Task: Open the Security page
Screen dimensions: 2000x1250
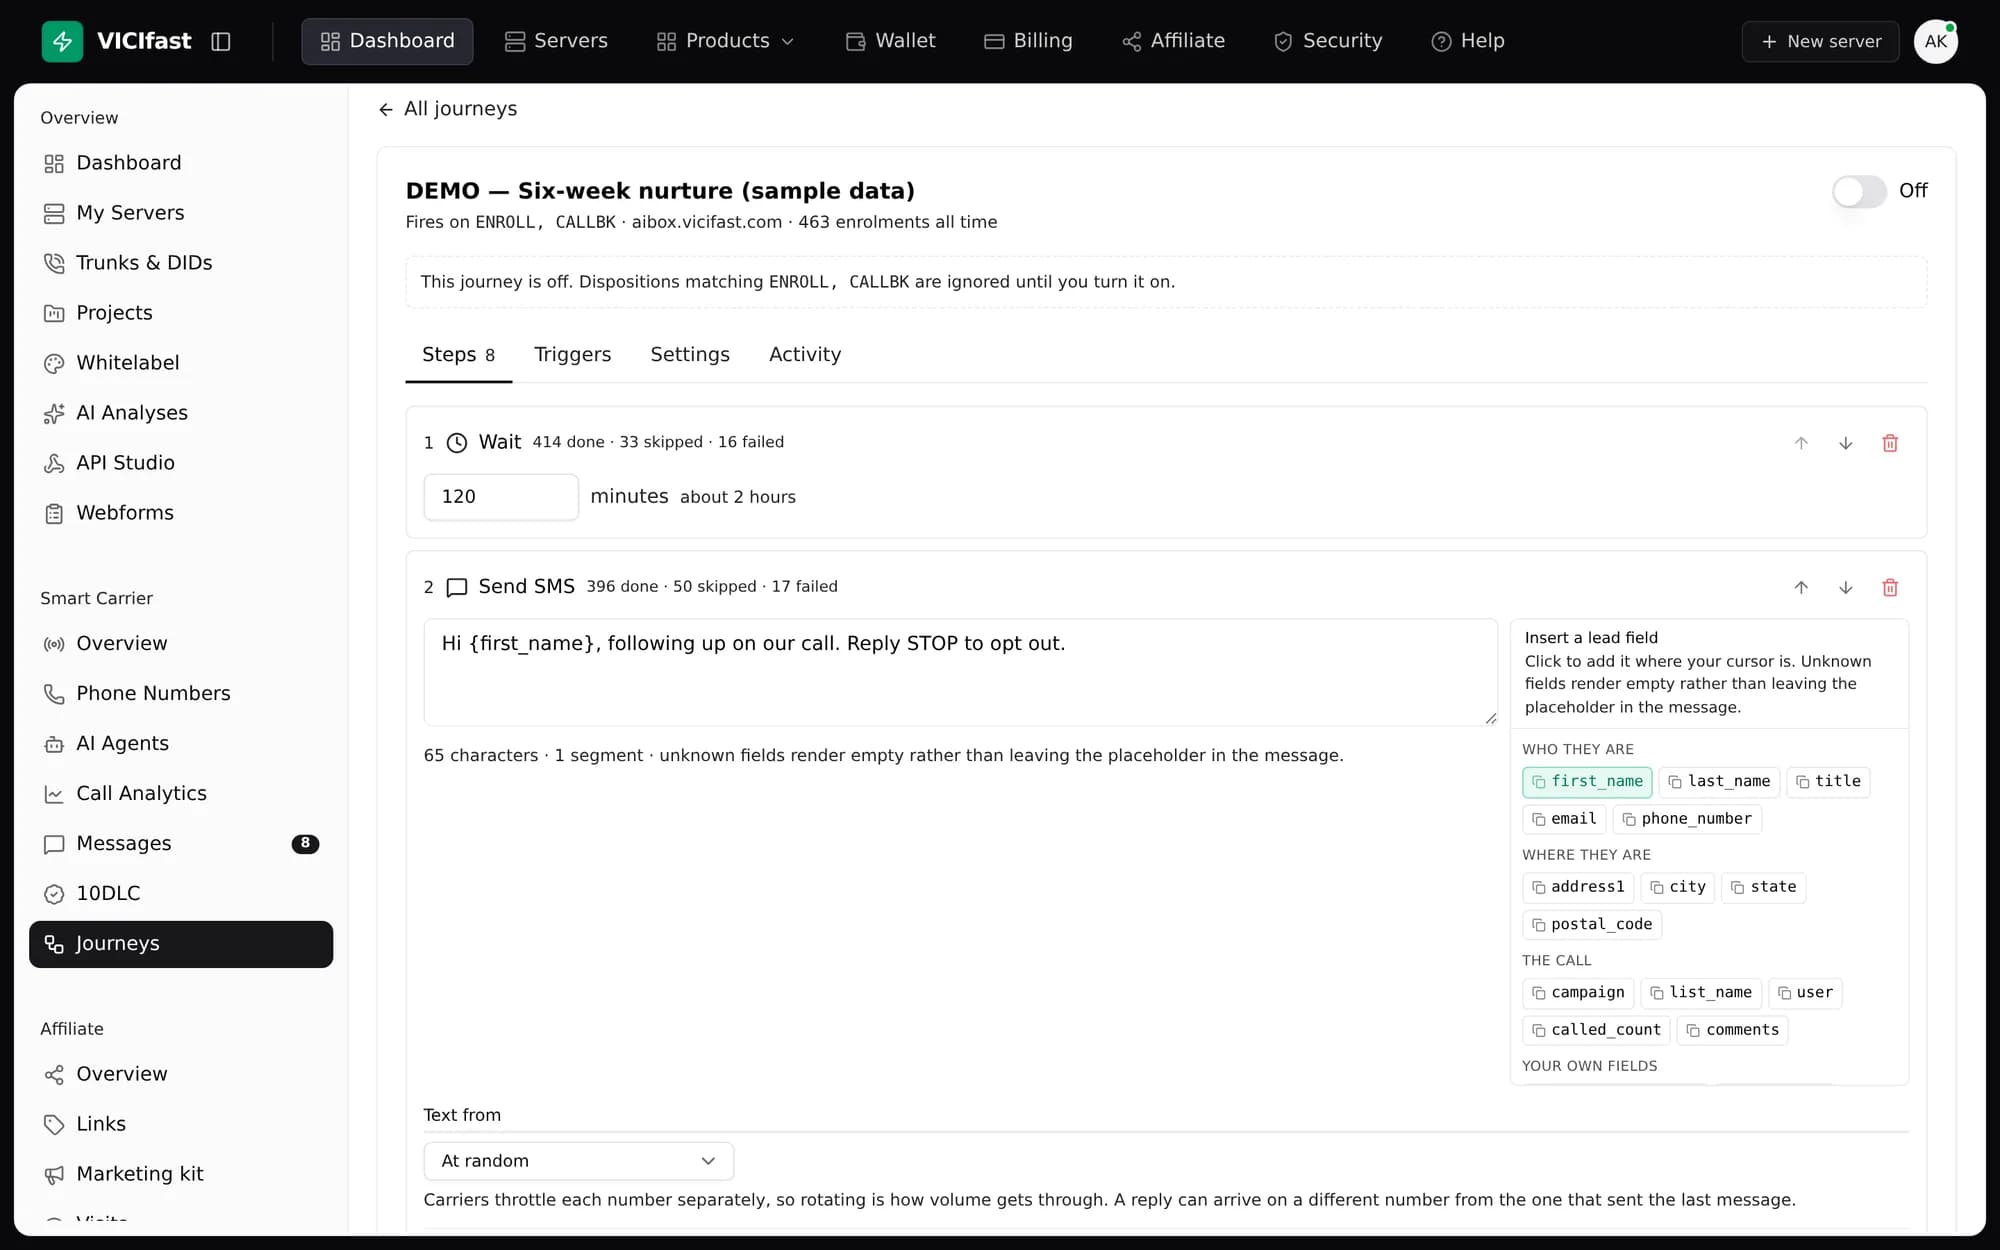Action: click(1327, 41)
